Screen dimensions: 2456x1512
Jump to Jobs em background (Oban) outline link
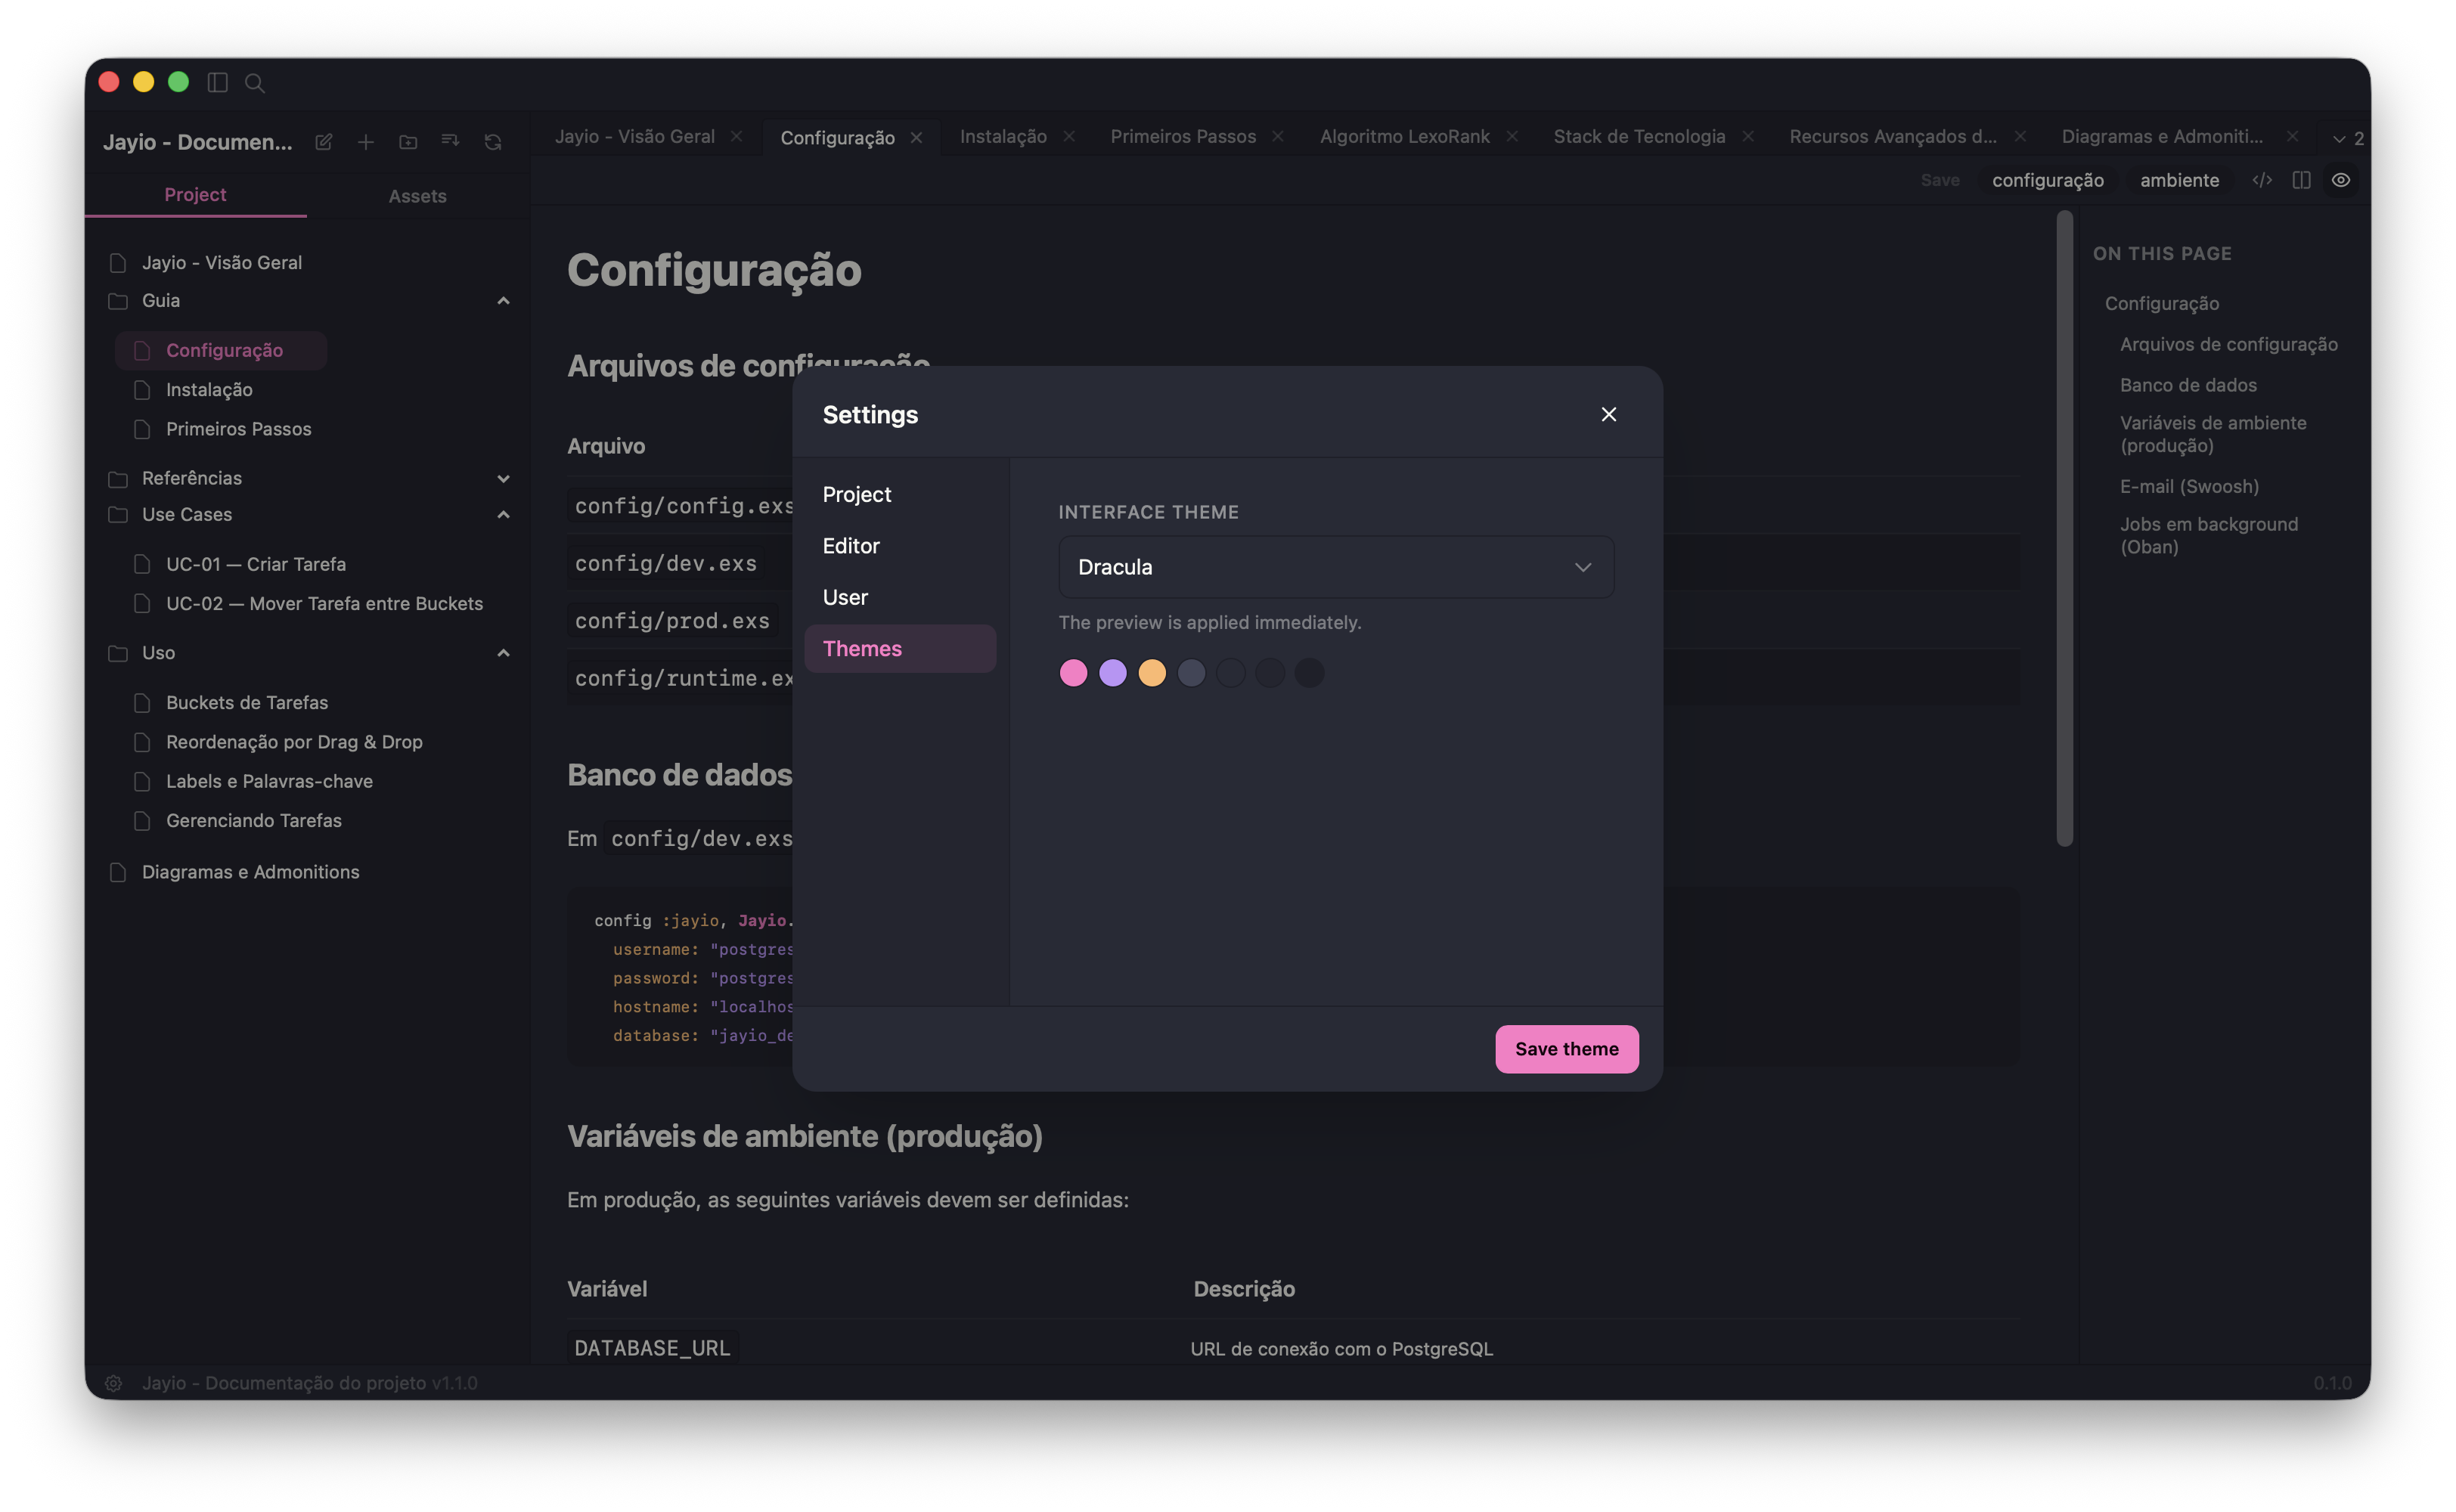[x=2208, y=535]
